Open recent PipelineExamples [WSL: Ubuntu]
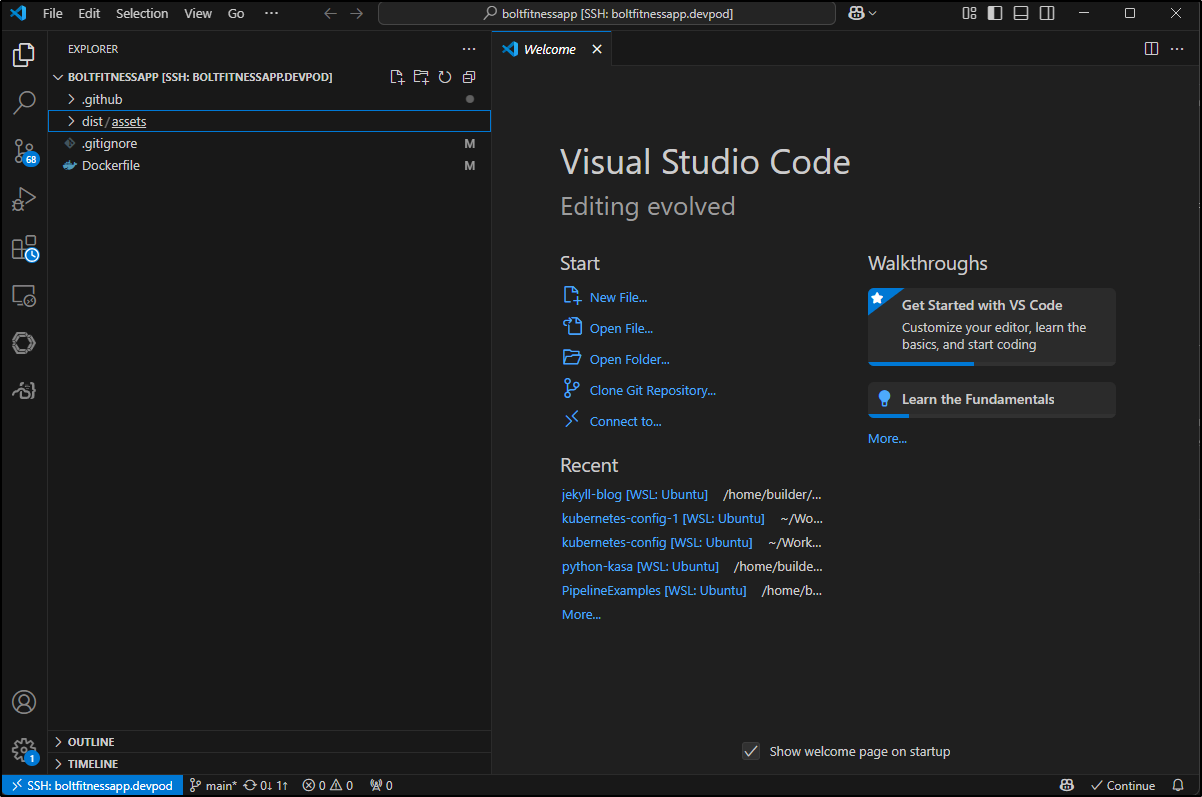This screenshot has width=1202, height=797. (x=654, y=590)
